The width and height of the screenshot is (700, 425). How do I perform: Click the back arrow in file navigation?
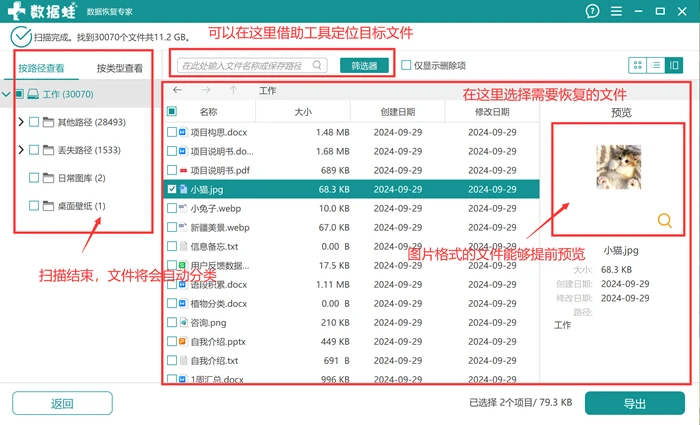tap(178, 90)
